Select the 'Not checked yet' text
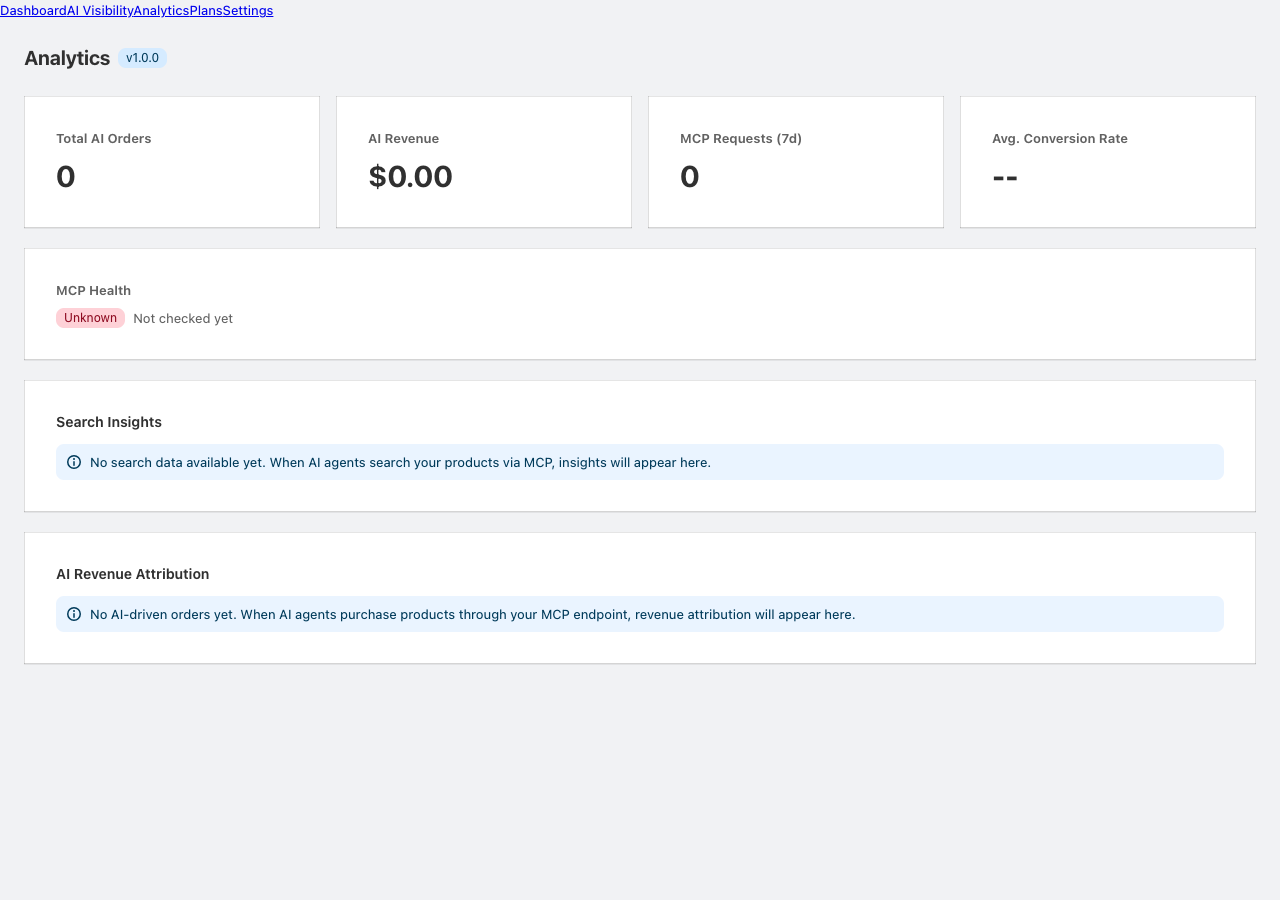 [183, 318]
